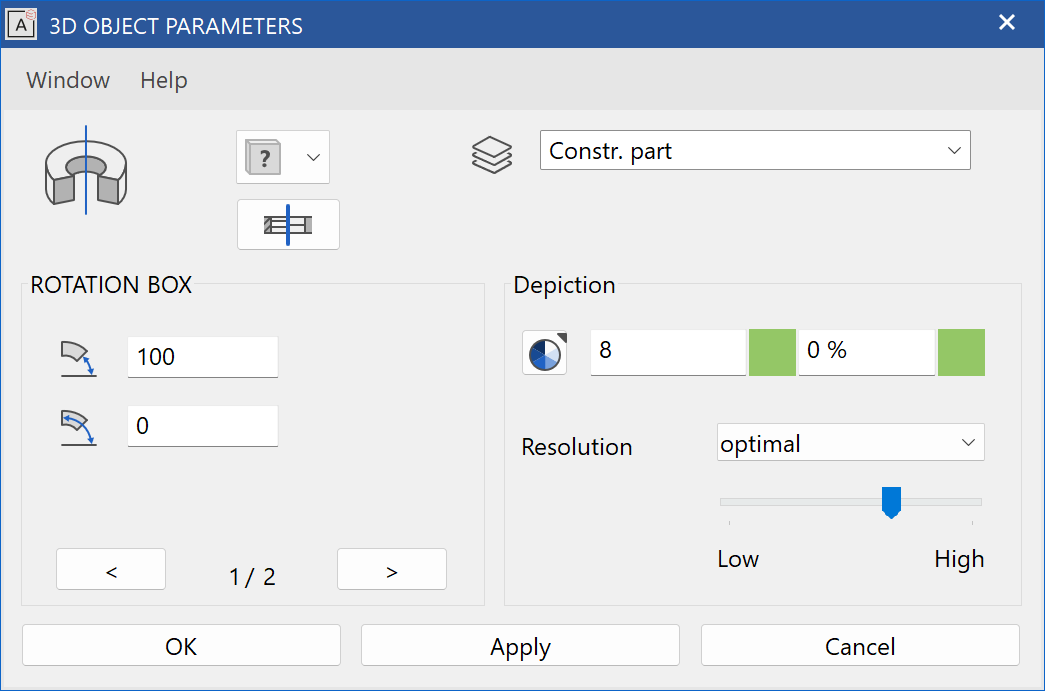
Task: Open the material selector dropdown with question mark
Action: 311,157
